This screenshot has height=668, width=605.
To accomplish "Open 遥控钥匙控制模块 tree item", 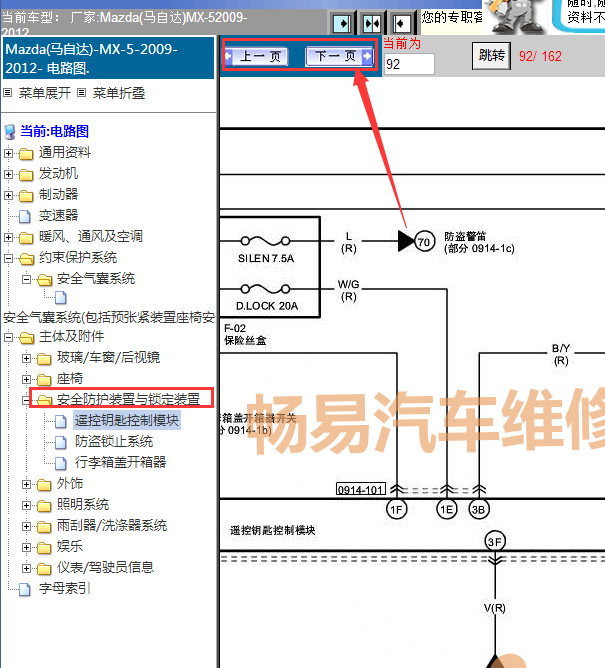I will [x=127, y=420].
